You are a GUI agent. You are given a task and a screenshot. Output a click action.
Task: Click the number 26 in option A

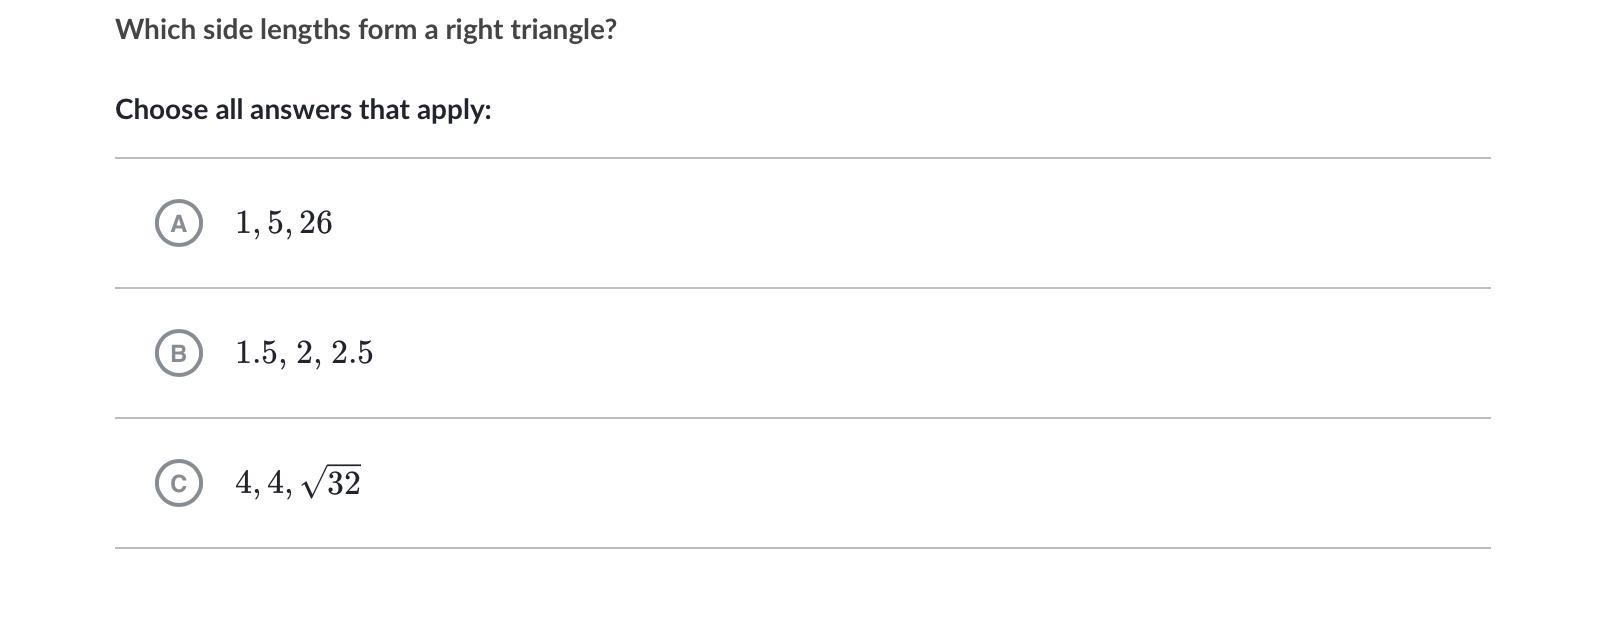[x=316, y=223]
